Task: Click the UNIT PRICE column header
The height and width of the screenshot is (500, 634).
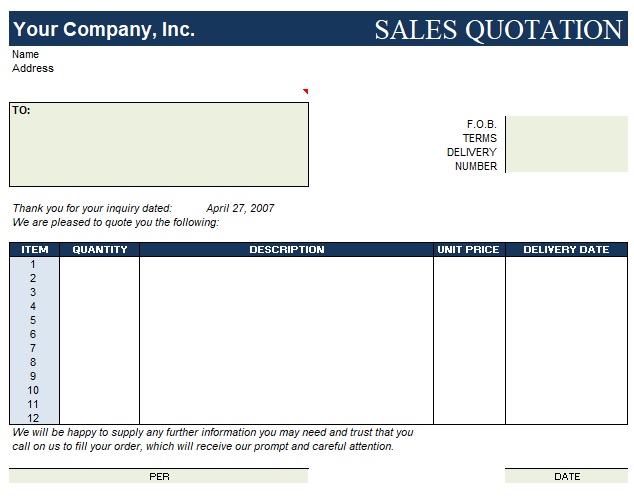Action: 468,250
